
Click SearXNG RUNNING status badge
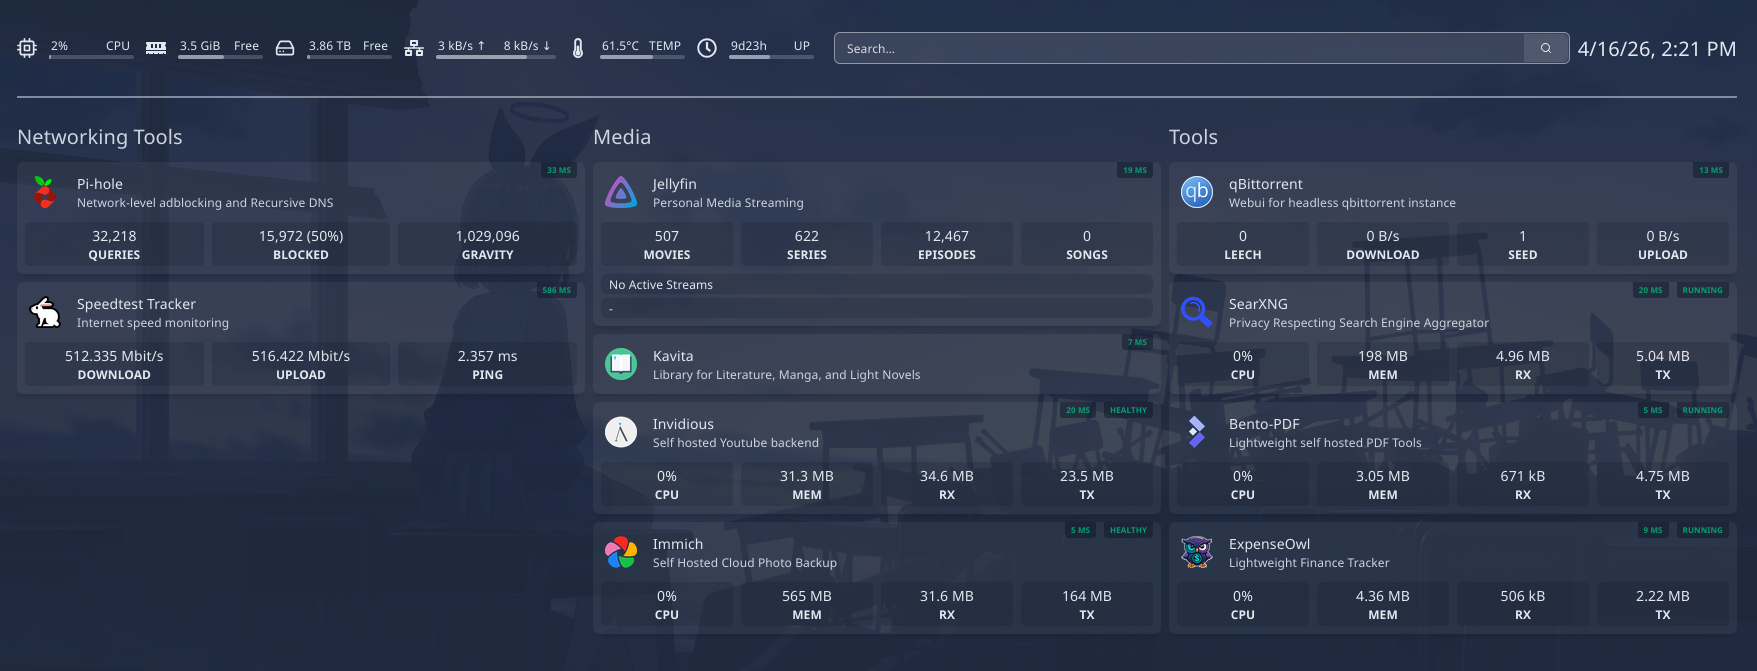[1702, 290]
